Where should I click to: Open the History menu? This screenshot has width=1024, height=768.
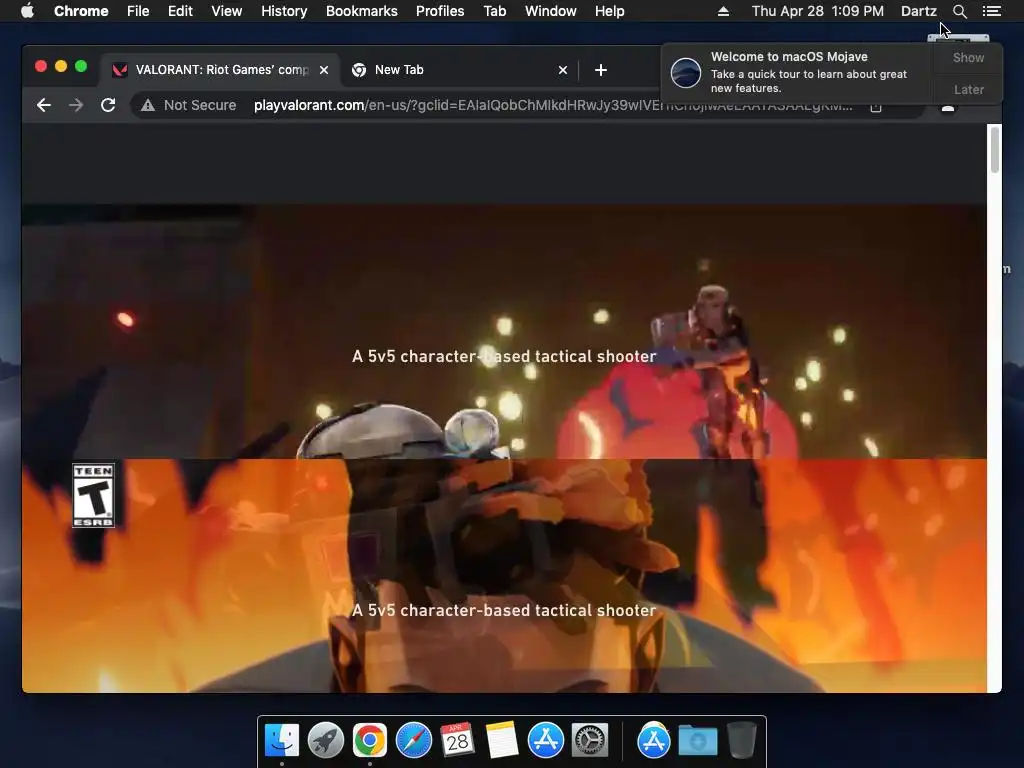[284, 11]
